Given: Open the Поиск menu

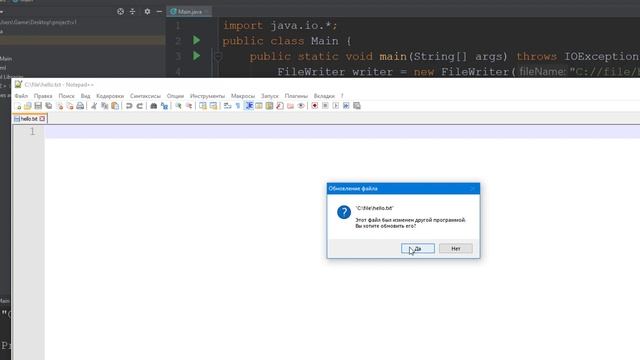Looking at the screenshot, I should 67,96.
